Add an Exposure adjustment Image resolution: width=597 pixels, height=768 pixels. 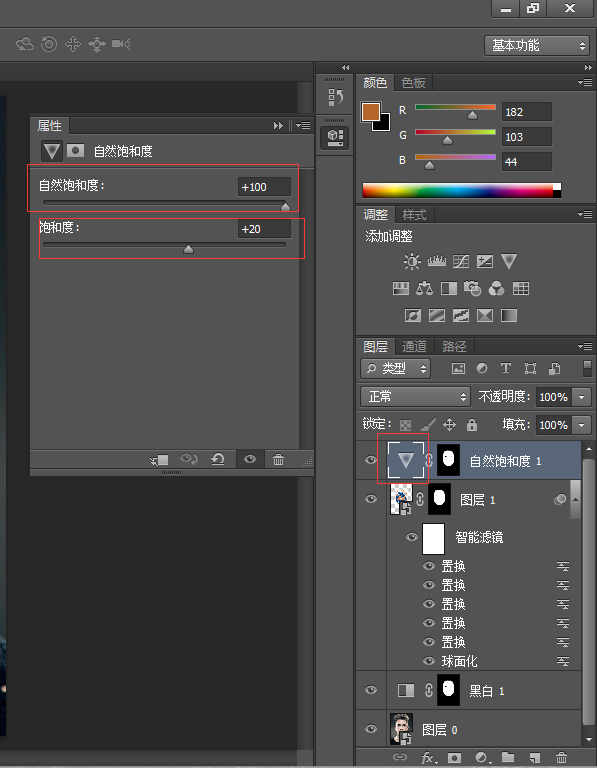(485, 262)
